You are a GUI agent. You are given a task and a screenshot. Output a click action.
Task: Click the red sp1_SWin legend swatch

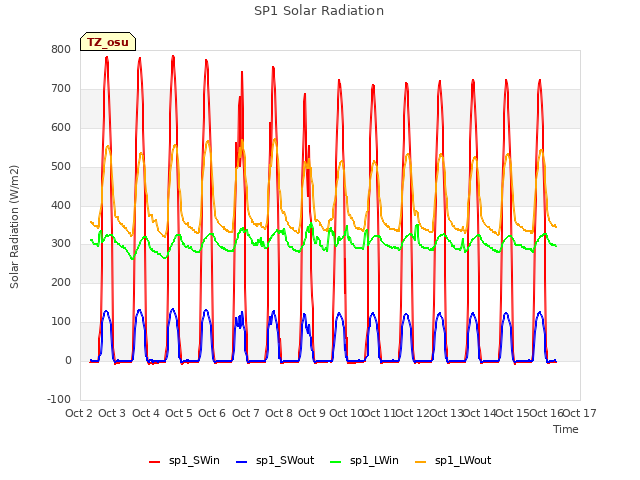(155, 462)
